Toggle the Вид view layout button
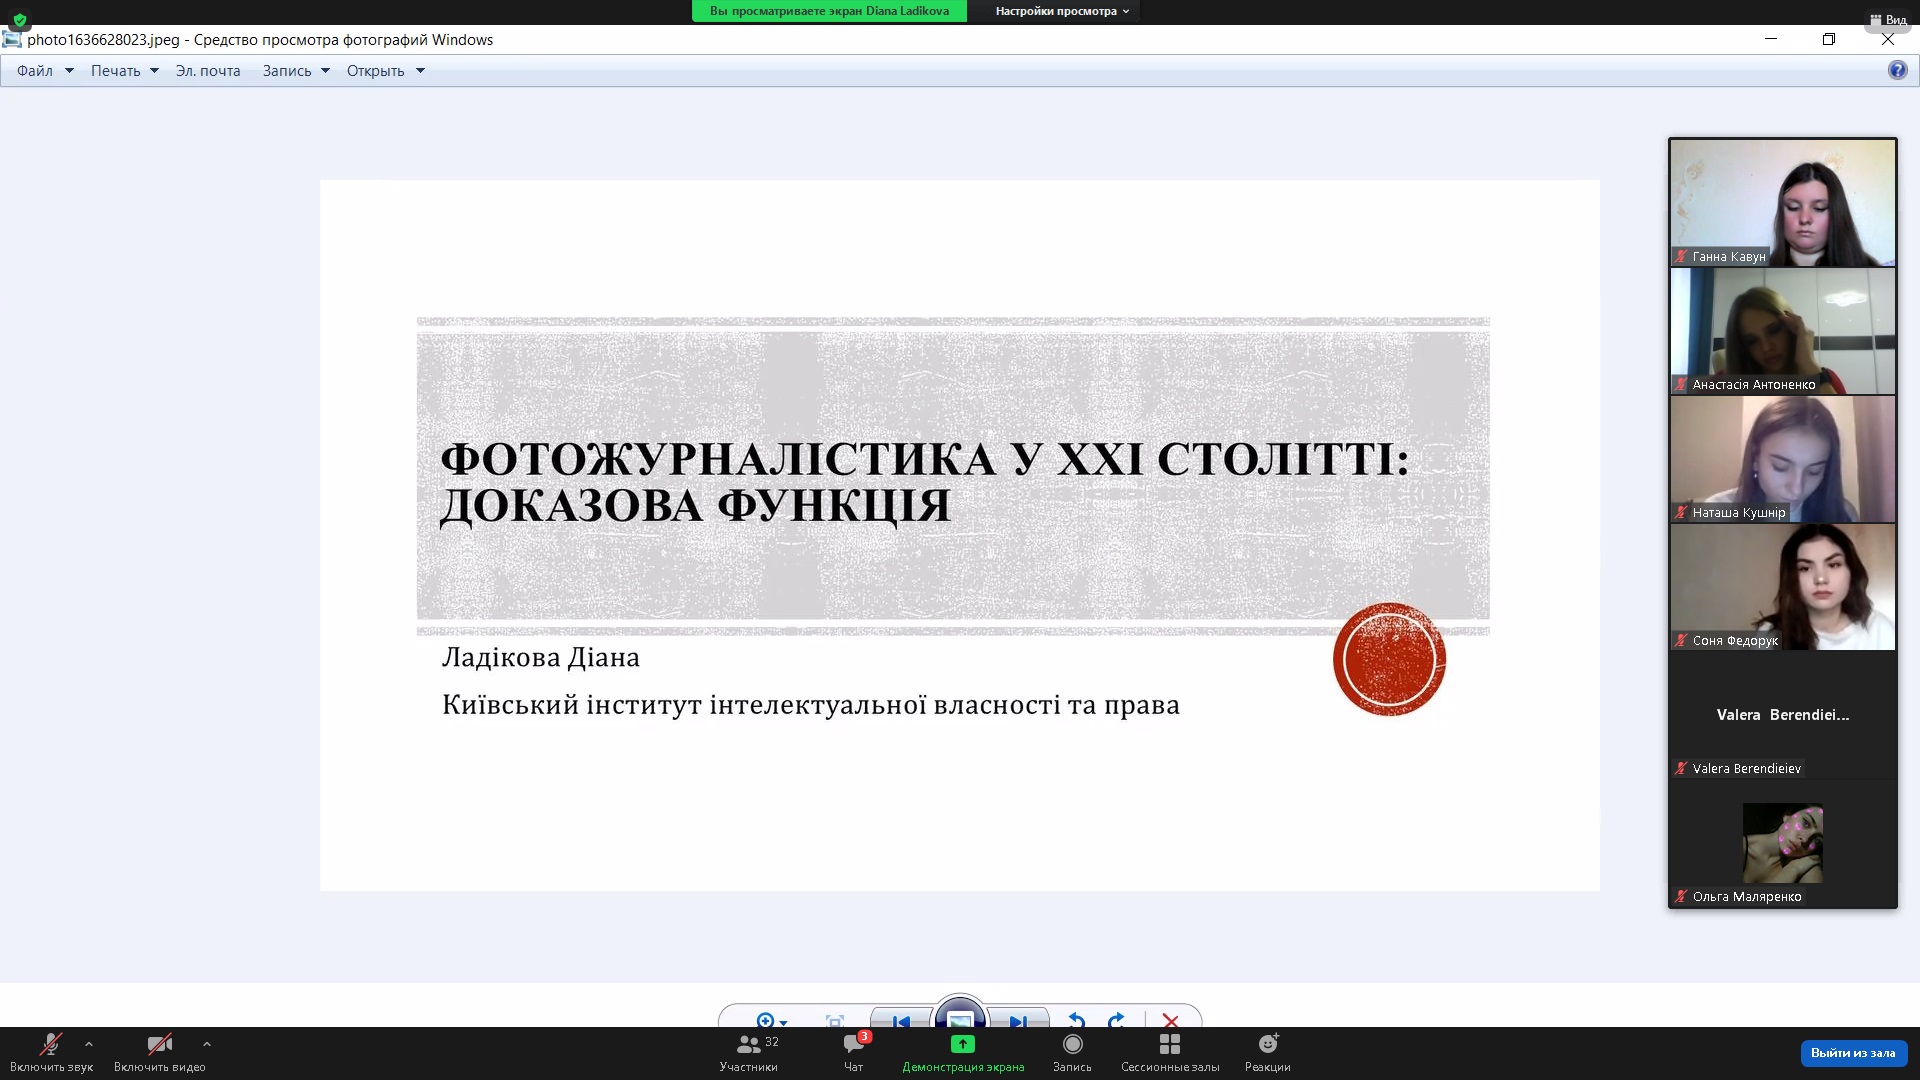Screen dimensions: 1920x1080 1888,19
